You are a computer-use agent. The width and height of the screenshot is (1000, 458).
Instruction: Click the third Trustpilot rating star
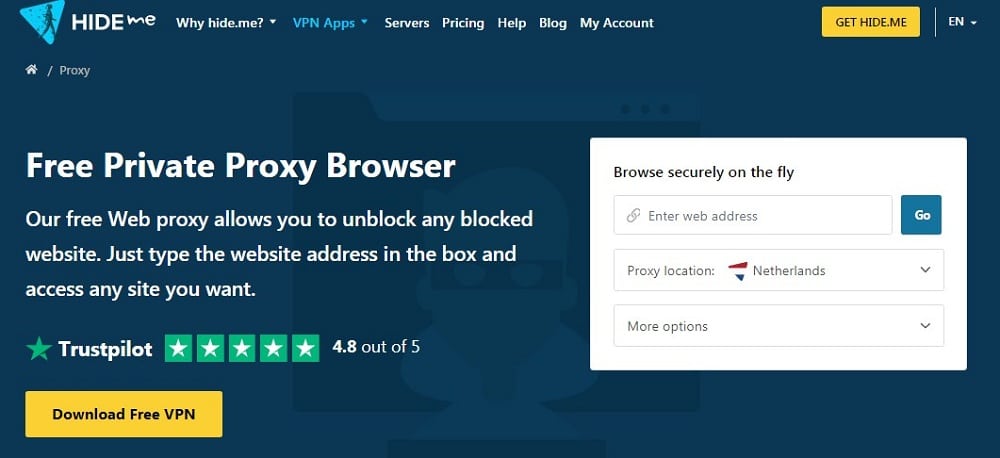point(242,348)
